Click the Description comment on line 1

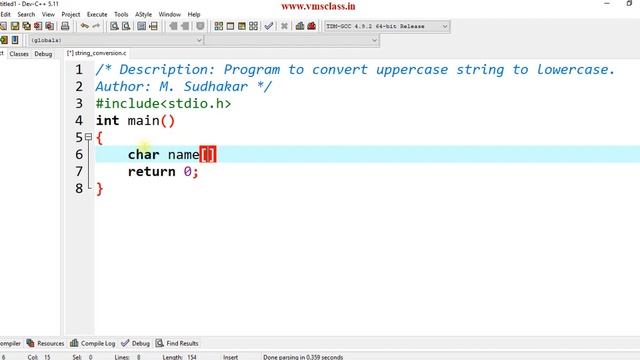(355, 69)
